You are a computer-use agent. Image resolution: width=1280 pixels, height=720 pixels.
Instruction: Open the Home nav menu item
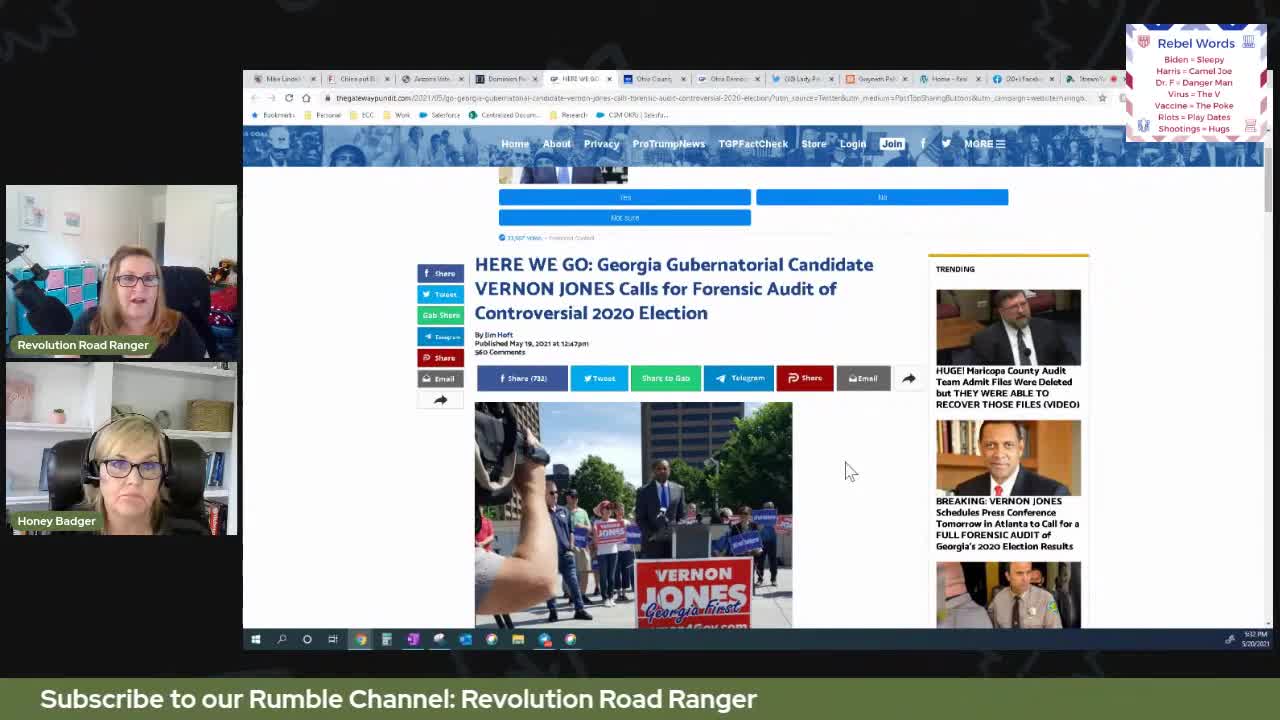tap(515, 144)
